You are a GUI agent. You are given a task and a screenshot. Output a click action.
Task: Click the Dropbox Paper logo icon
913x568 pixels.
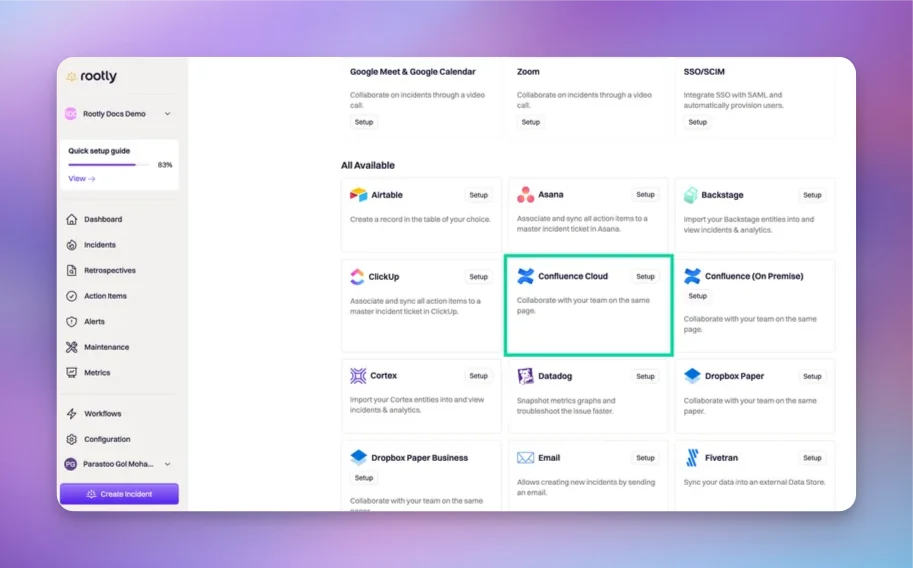coord(692,376)
